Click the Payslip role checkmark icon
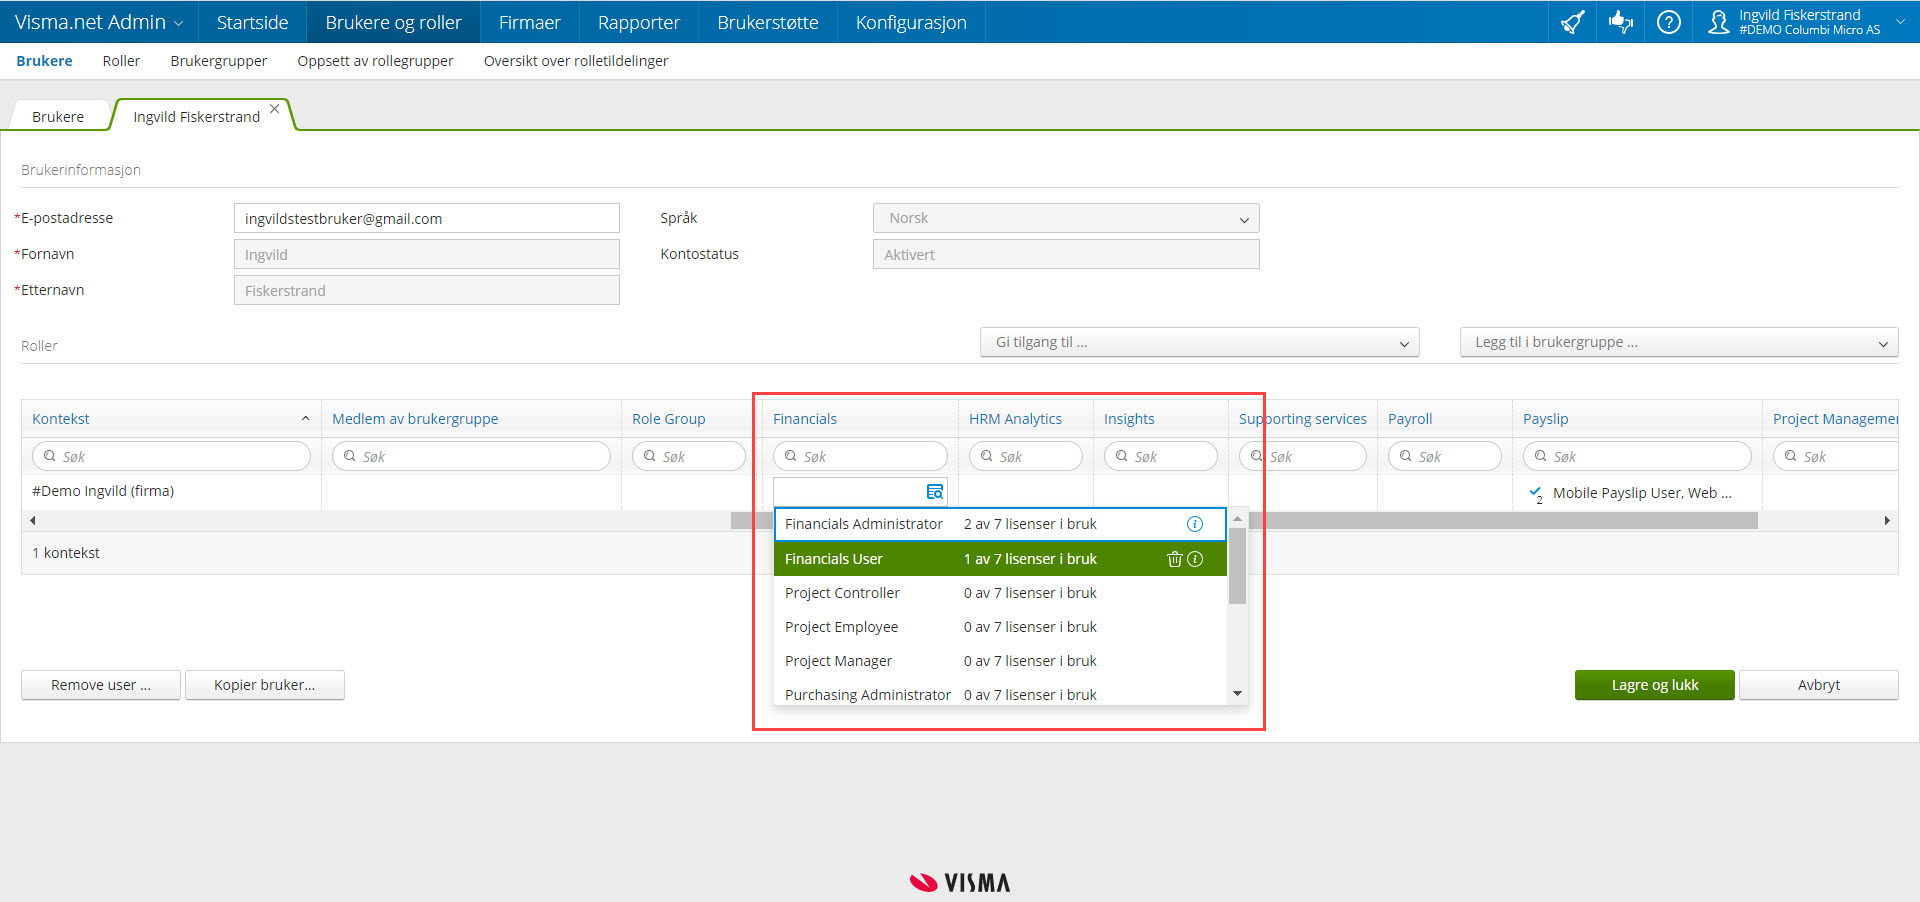This screenshot has width=1920, height=902. pos(1536,493)
